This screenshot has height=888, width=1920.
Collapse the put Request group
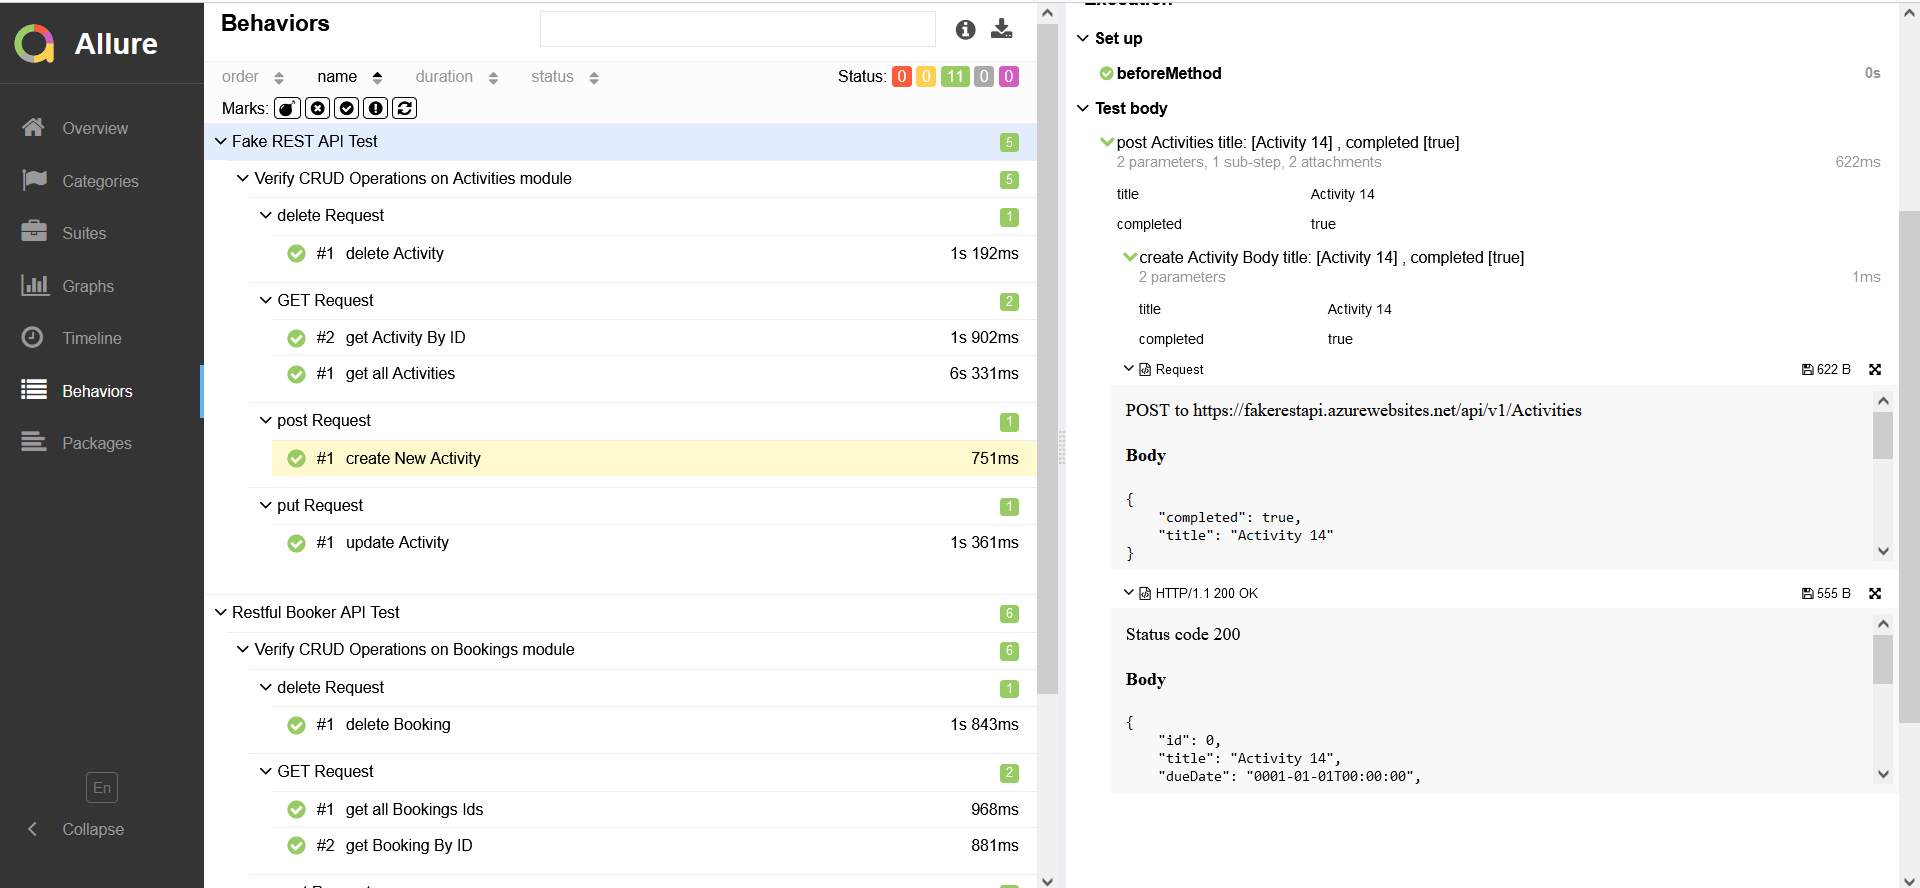(266, 506)
